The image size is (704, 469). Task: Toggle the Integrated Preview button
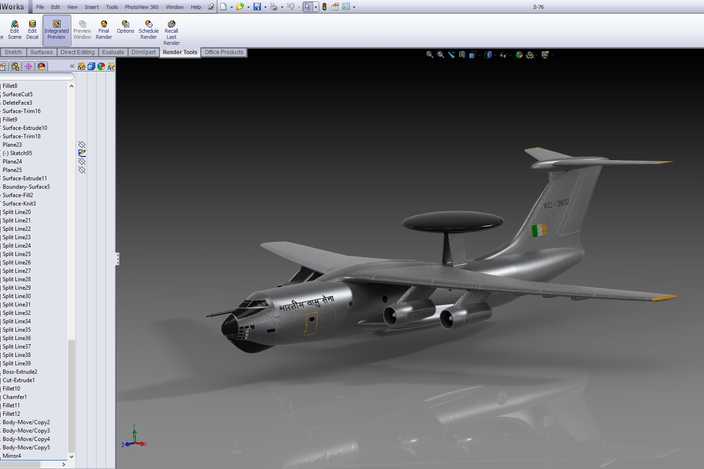[x=57, y=30]
